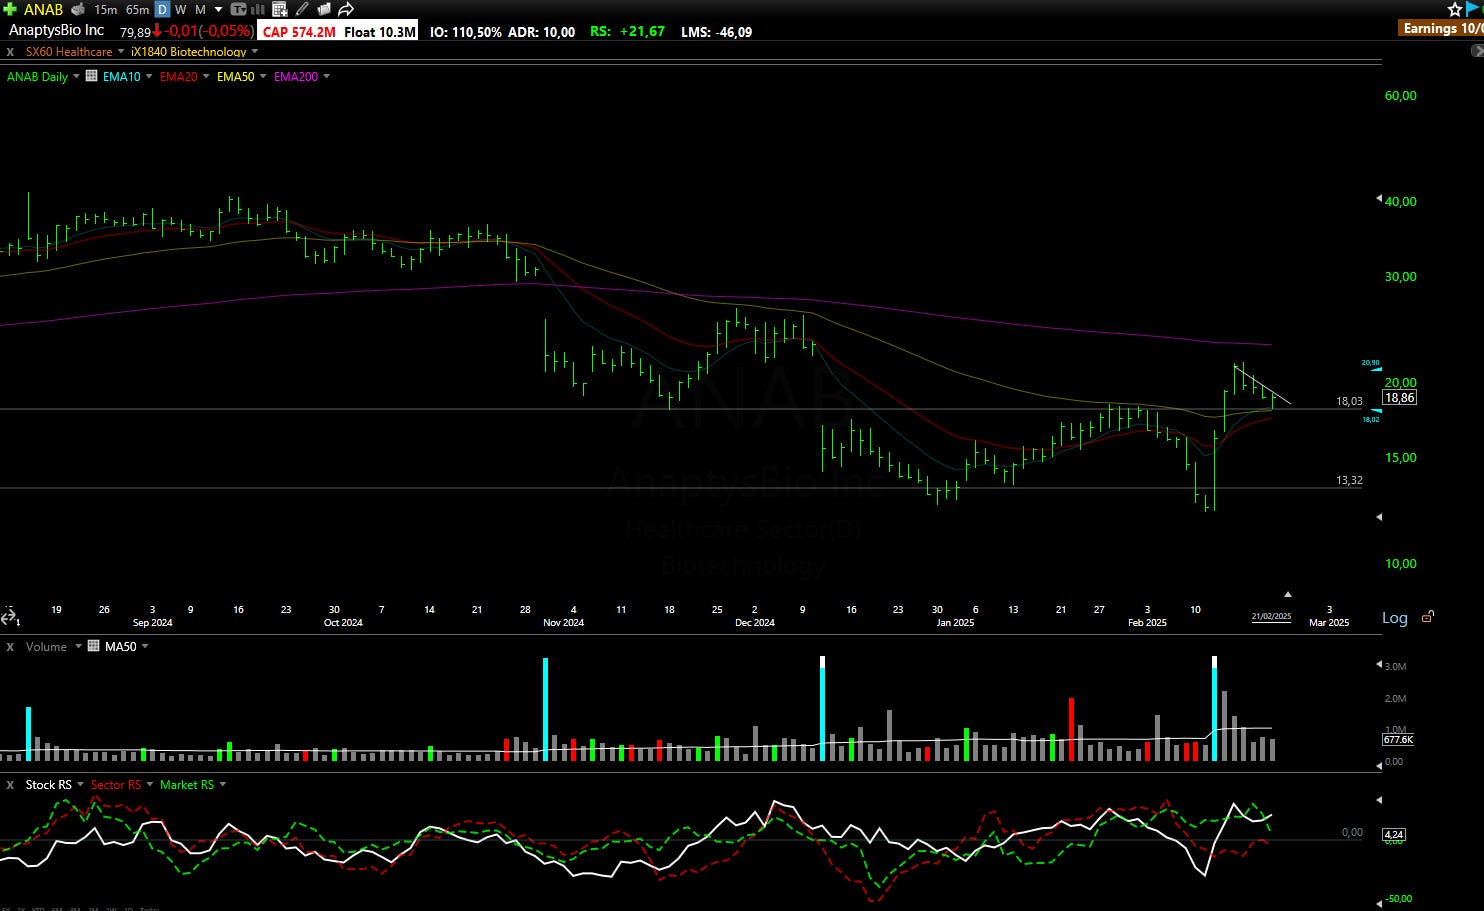Open the grid settings icon beside EMA10
This screenshot has width=1484, height=911.
pos(92,76)
